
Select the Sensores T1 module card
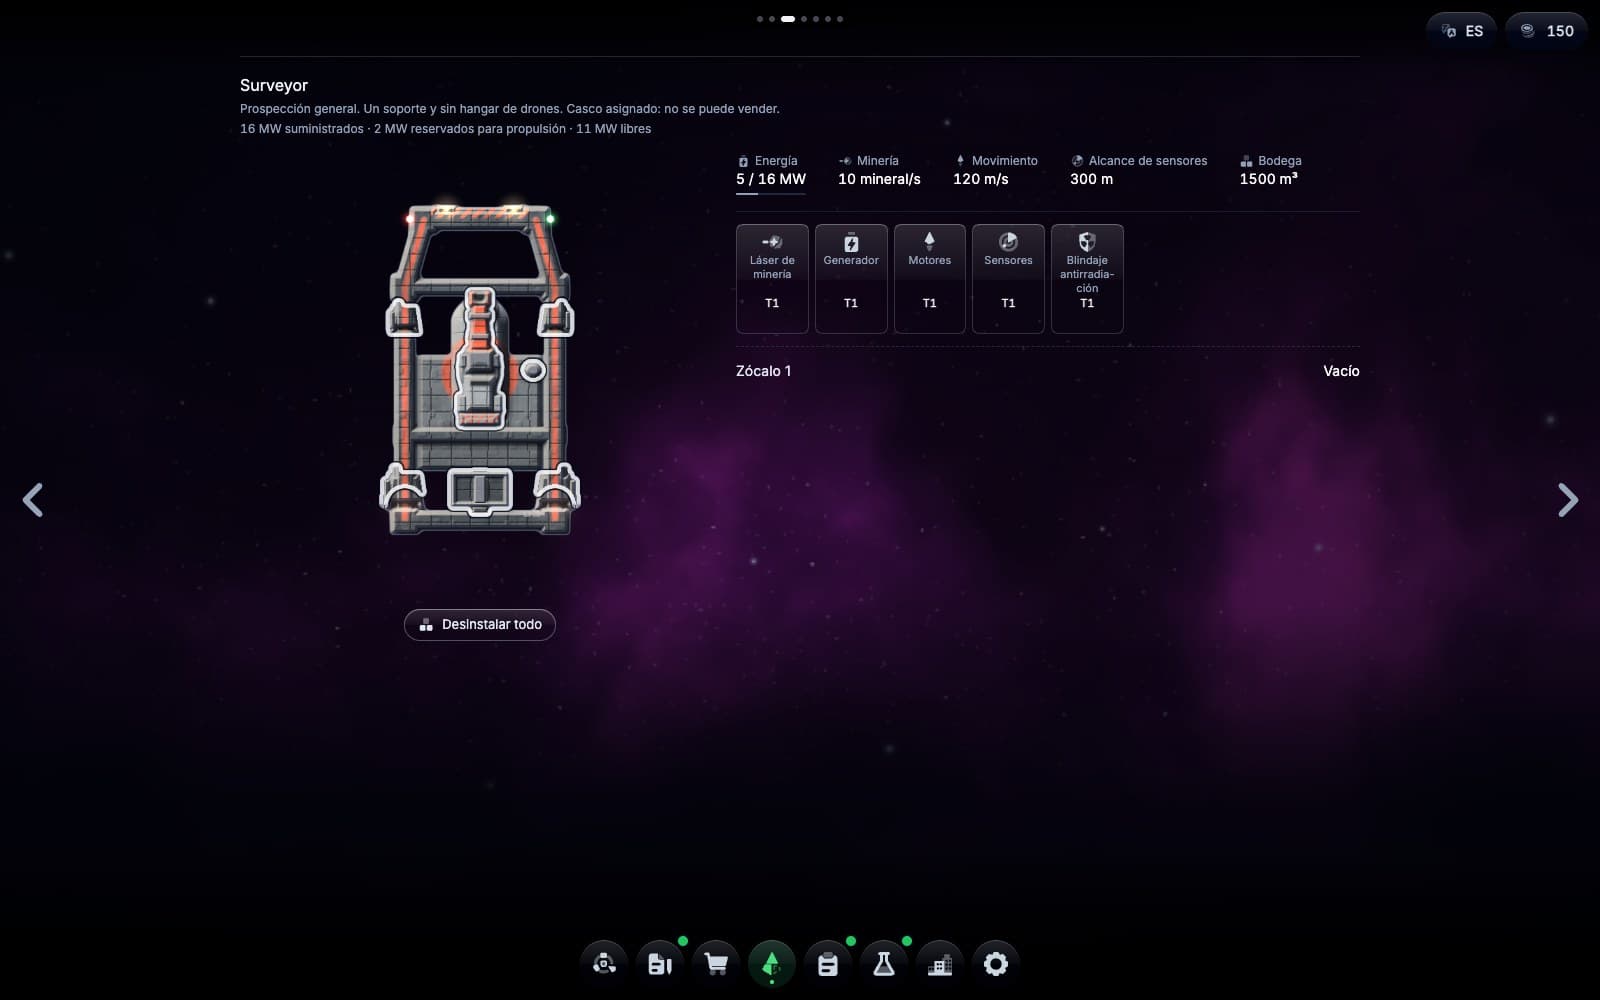coord(1008,278)
